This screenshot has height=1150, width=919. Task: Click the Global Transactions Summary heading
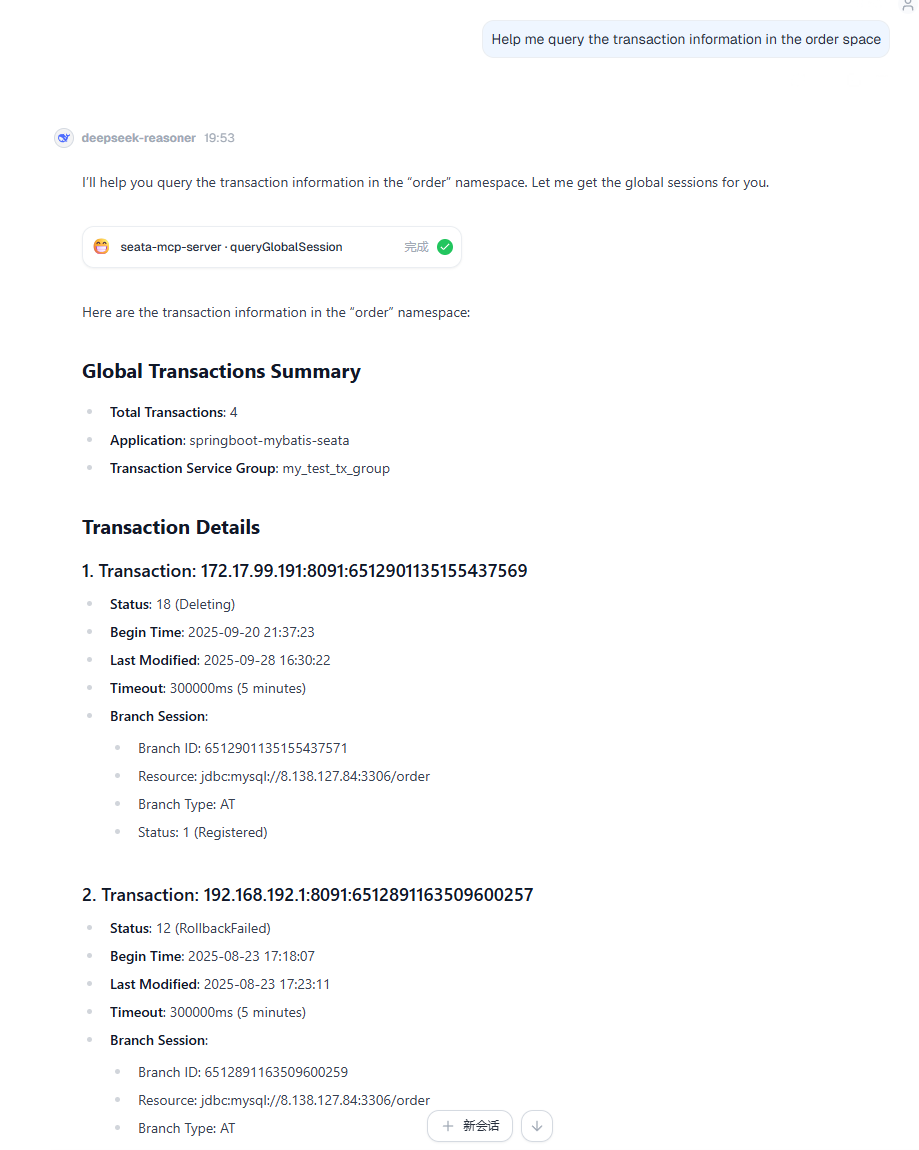click(x=221, y=372)
